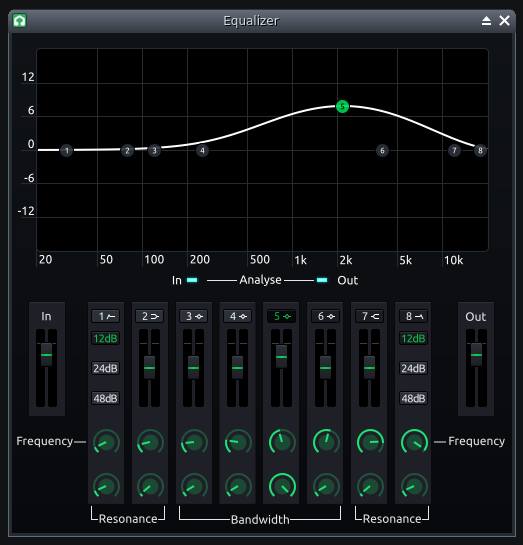Select node 6 on the graph
Image resolution: width=523 pixels, height=545 pixels.
click(382, 151)
